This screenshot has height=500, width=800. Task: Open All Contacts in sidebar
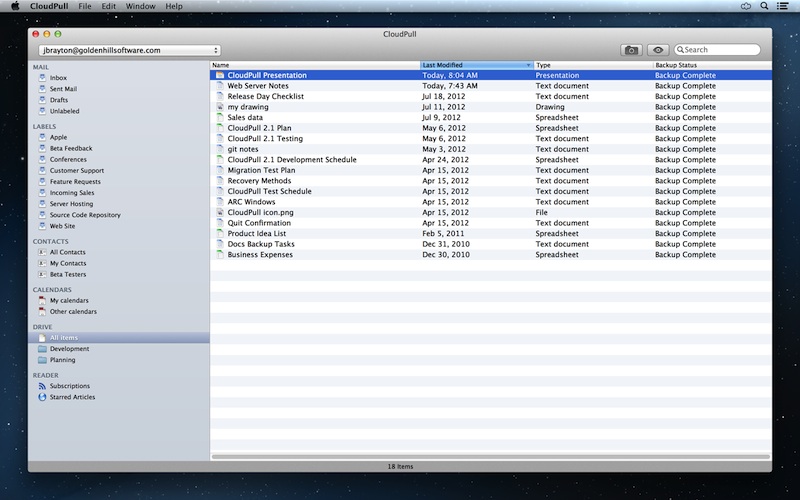67,252
